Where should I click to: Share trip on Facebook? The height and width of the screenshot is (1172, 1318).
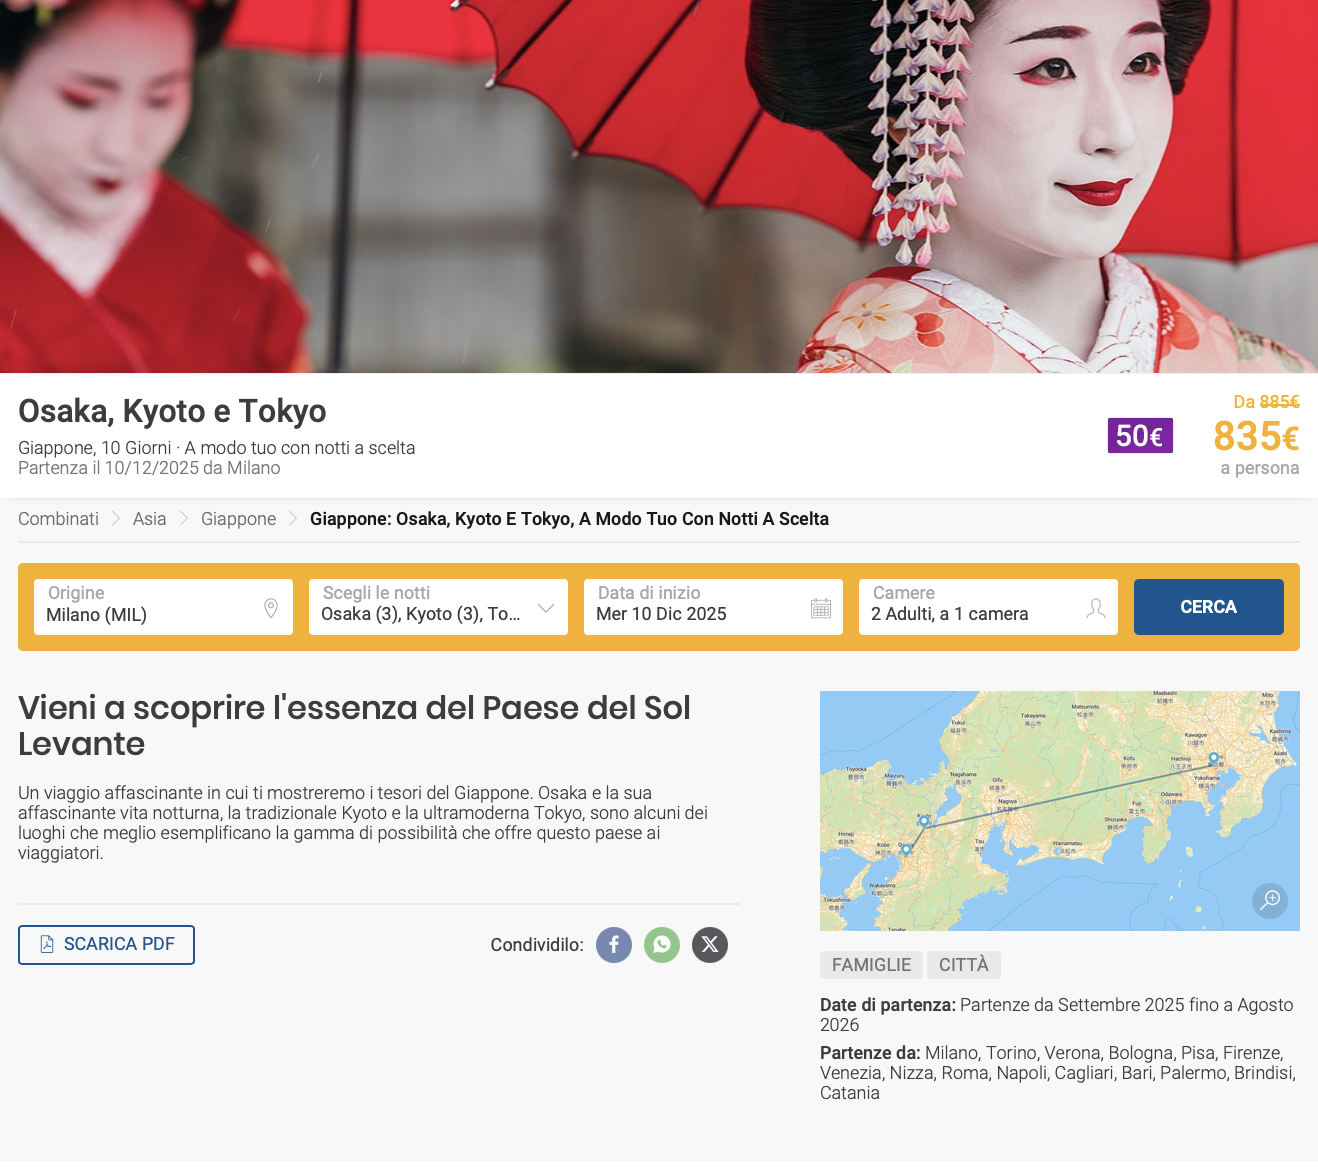tap(614, 945)
